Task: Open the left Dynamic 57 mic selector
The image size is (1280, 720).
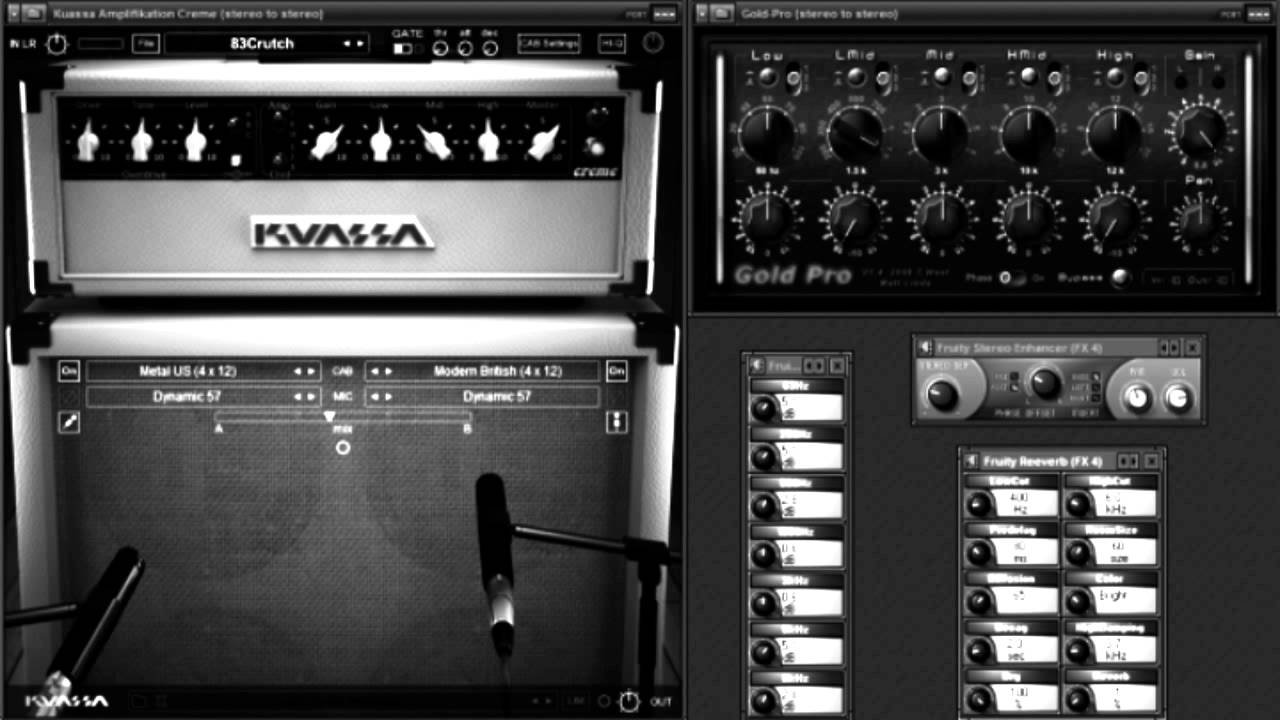Action: (204, 397)
